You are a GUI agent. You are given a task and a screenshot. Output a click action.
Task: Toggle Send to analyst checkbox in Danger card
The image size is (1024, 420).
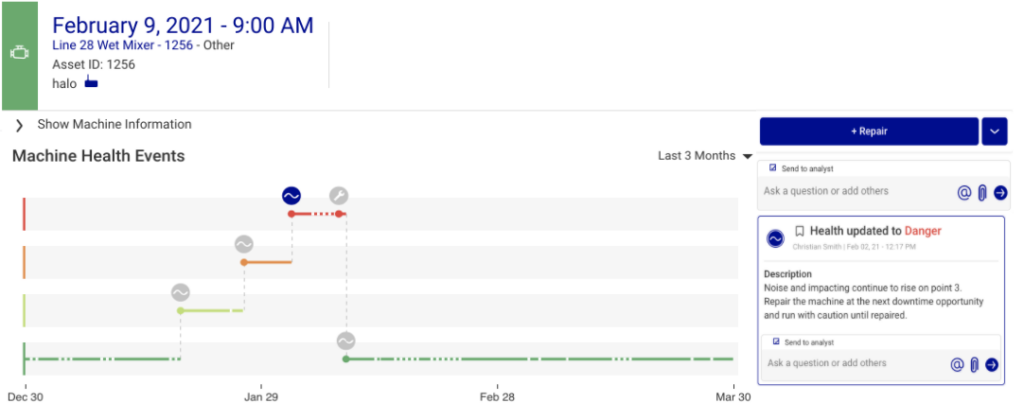click(x=776, y=342)
